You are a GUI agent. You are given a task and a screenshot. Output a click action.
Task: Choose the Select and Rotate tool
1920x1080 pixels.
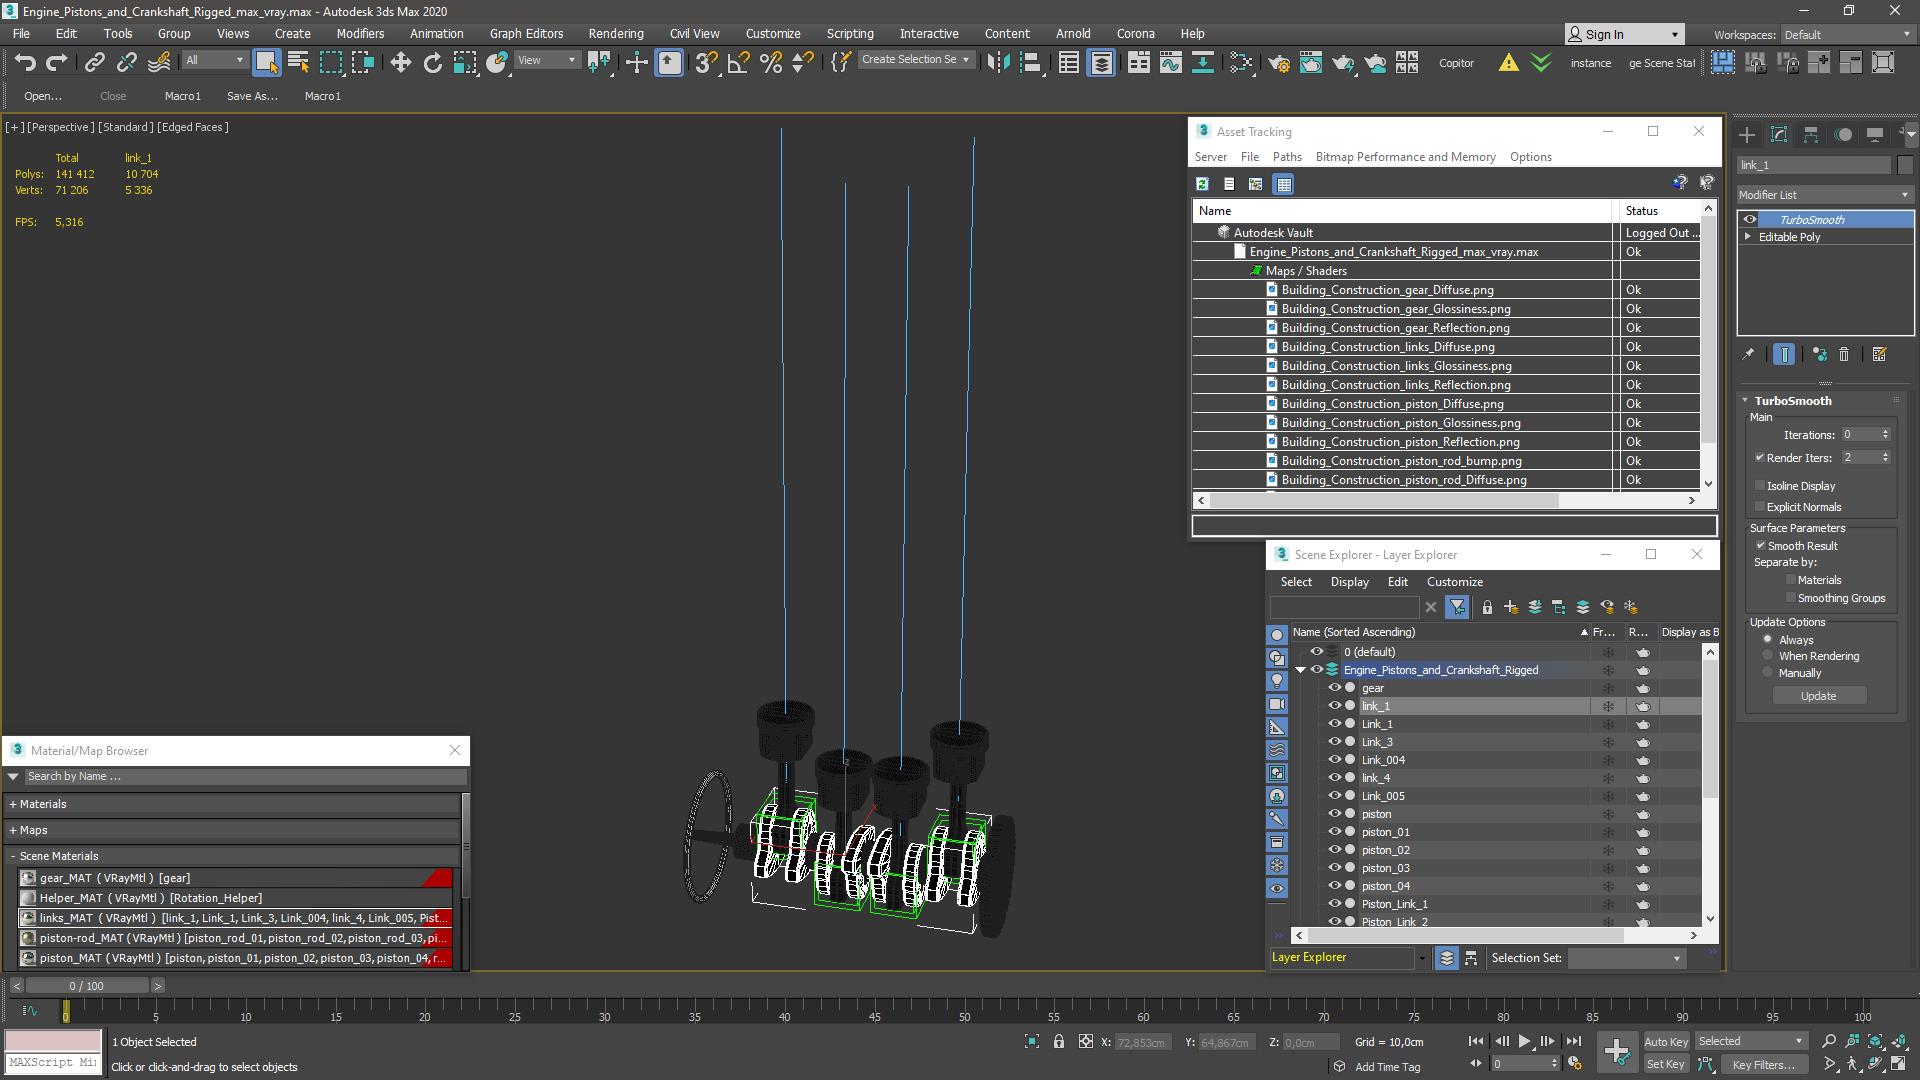[433, 62]
